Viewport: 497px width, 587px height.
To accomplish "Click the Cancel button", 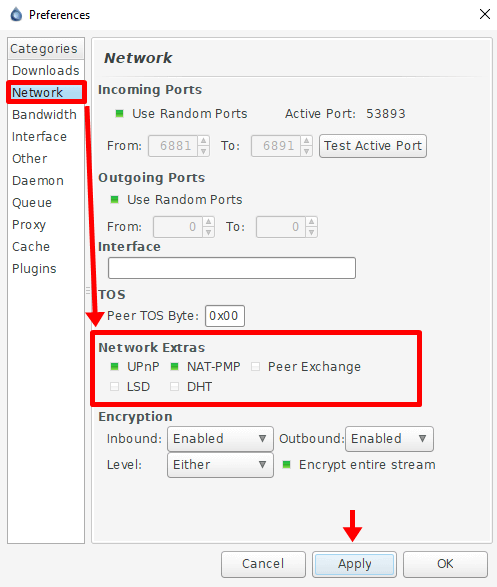I will pyautogui.click(x=263, y=564).
